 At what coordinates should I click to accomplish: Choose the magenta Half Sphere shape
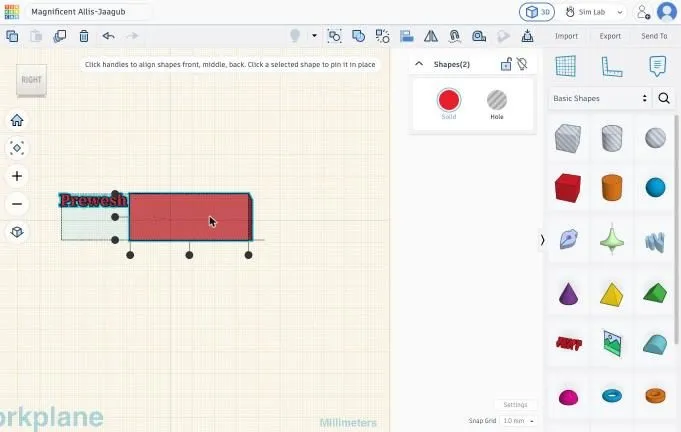coord(568,396)
